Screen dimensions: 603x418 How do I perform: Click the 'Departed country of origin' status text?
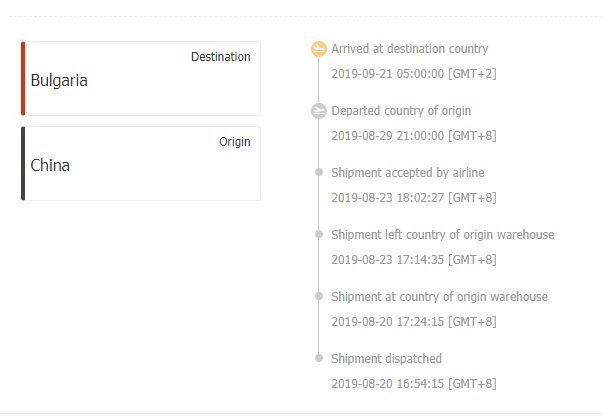coord(401,111)
